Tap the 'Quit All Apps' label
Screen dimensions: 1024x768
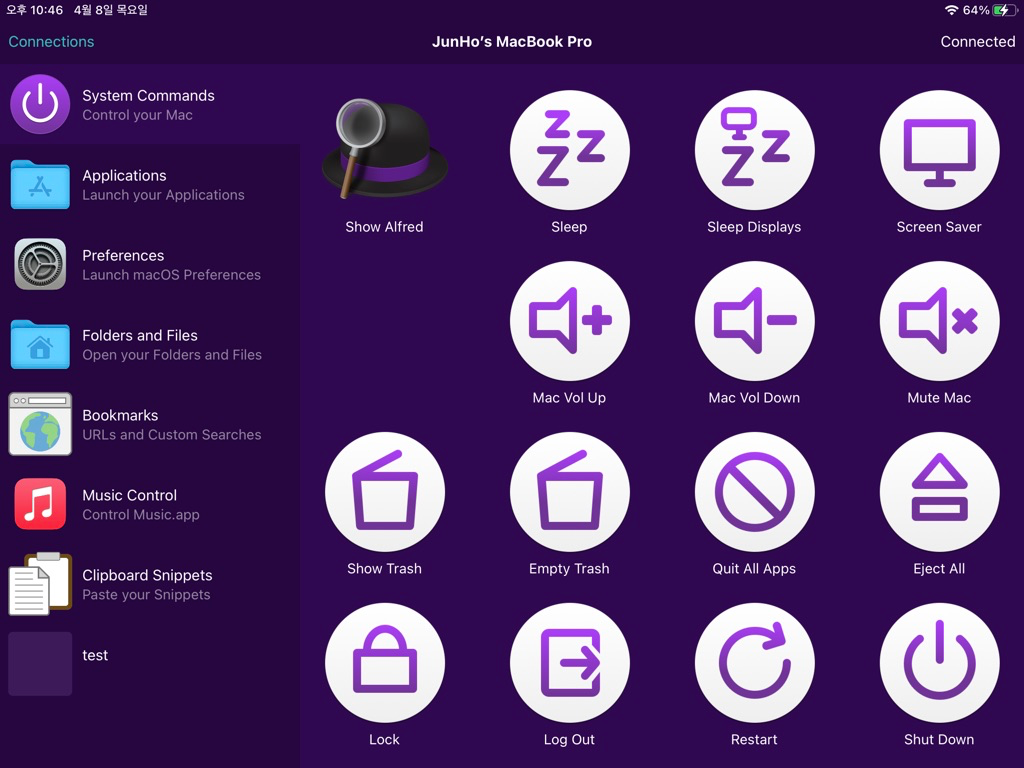(x=754, y=569)
